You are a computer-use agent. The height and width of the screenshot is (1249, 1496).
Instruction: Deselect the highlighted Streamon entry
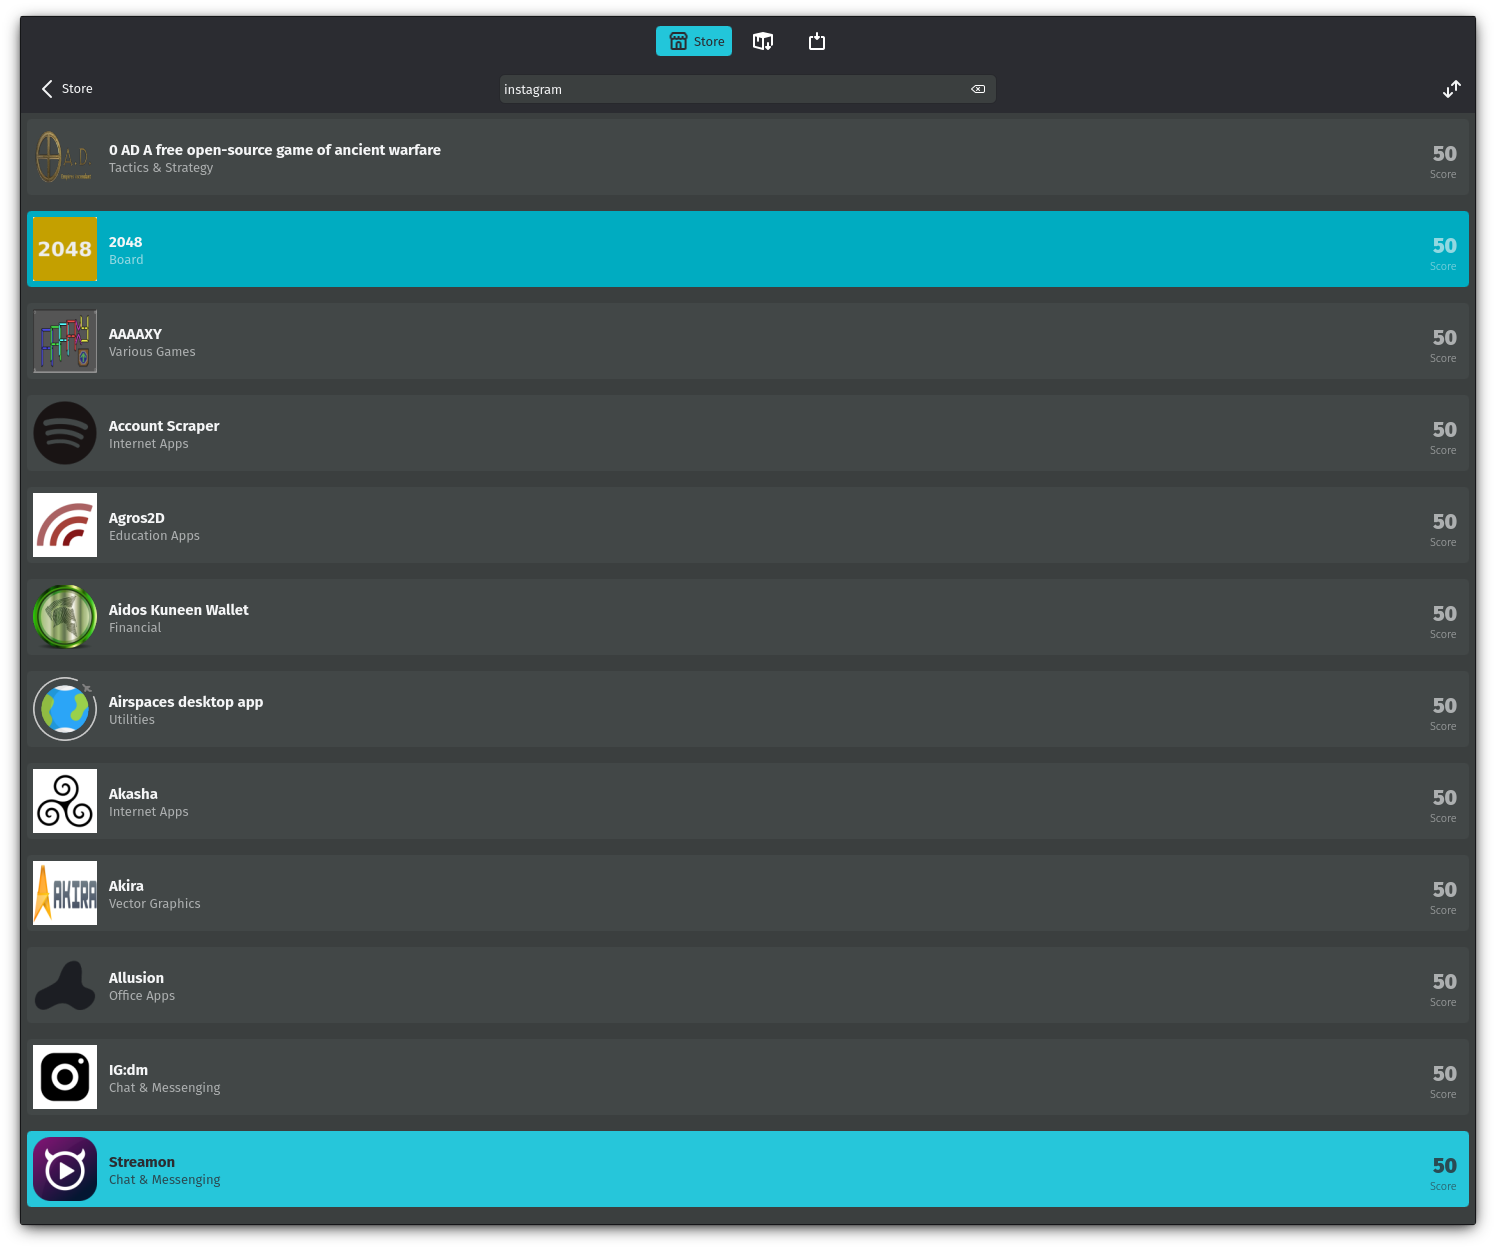click(700, 1168)
